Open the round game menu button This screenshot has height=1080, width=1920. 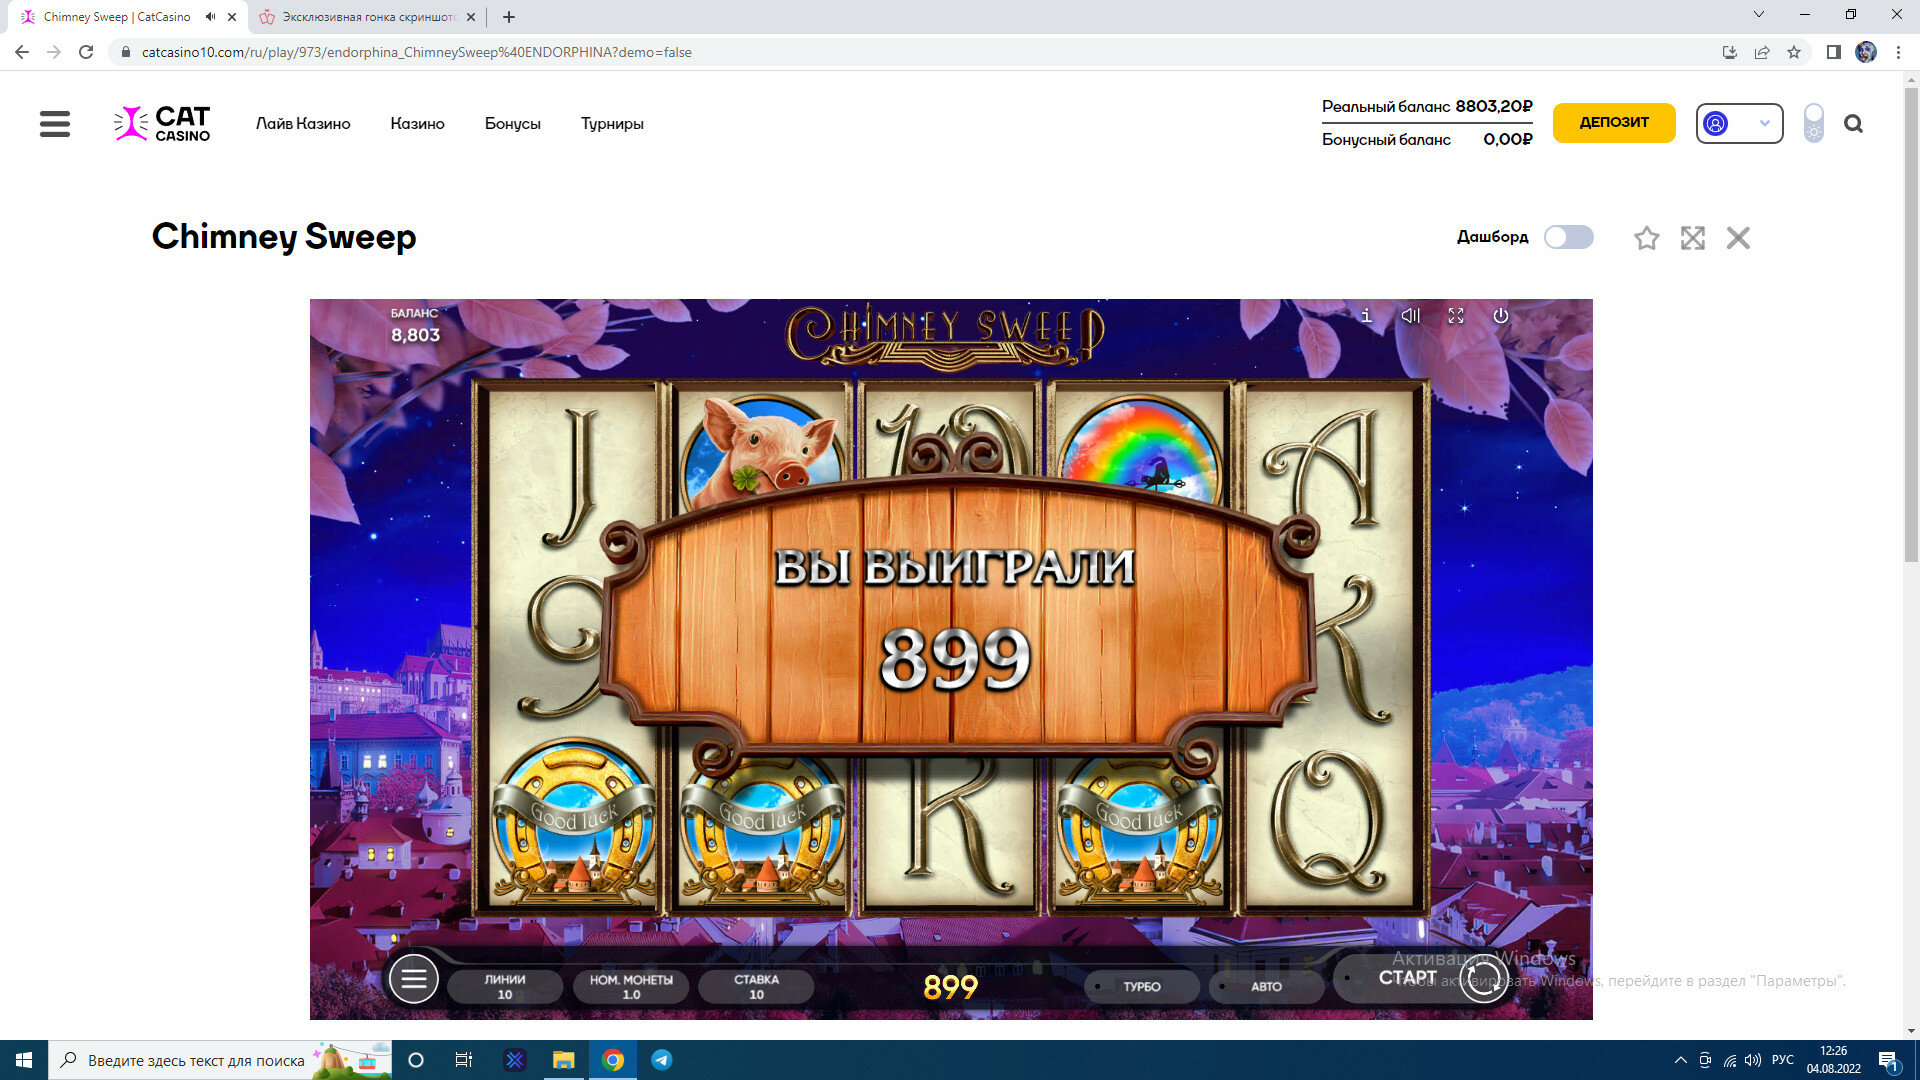coord(413,979)
